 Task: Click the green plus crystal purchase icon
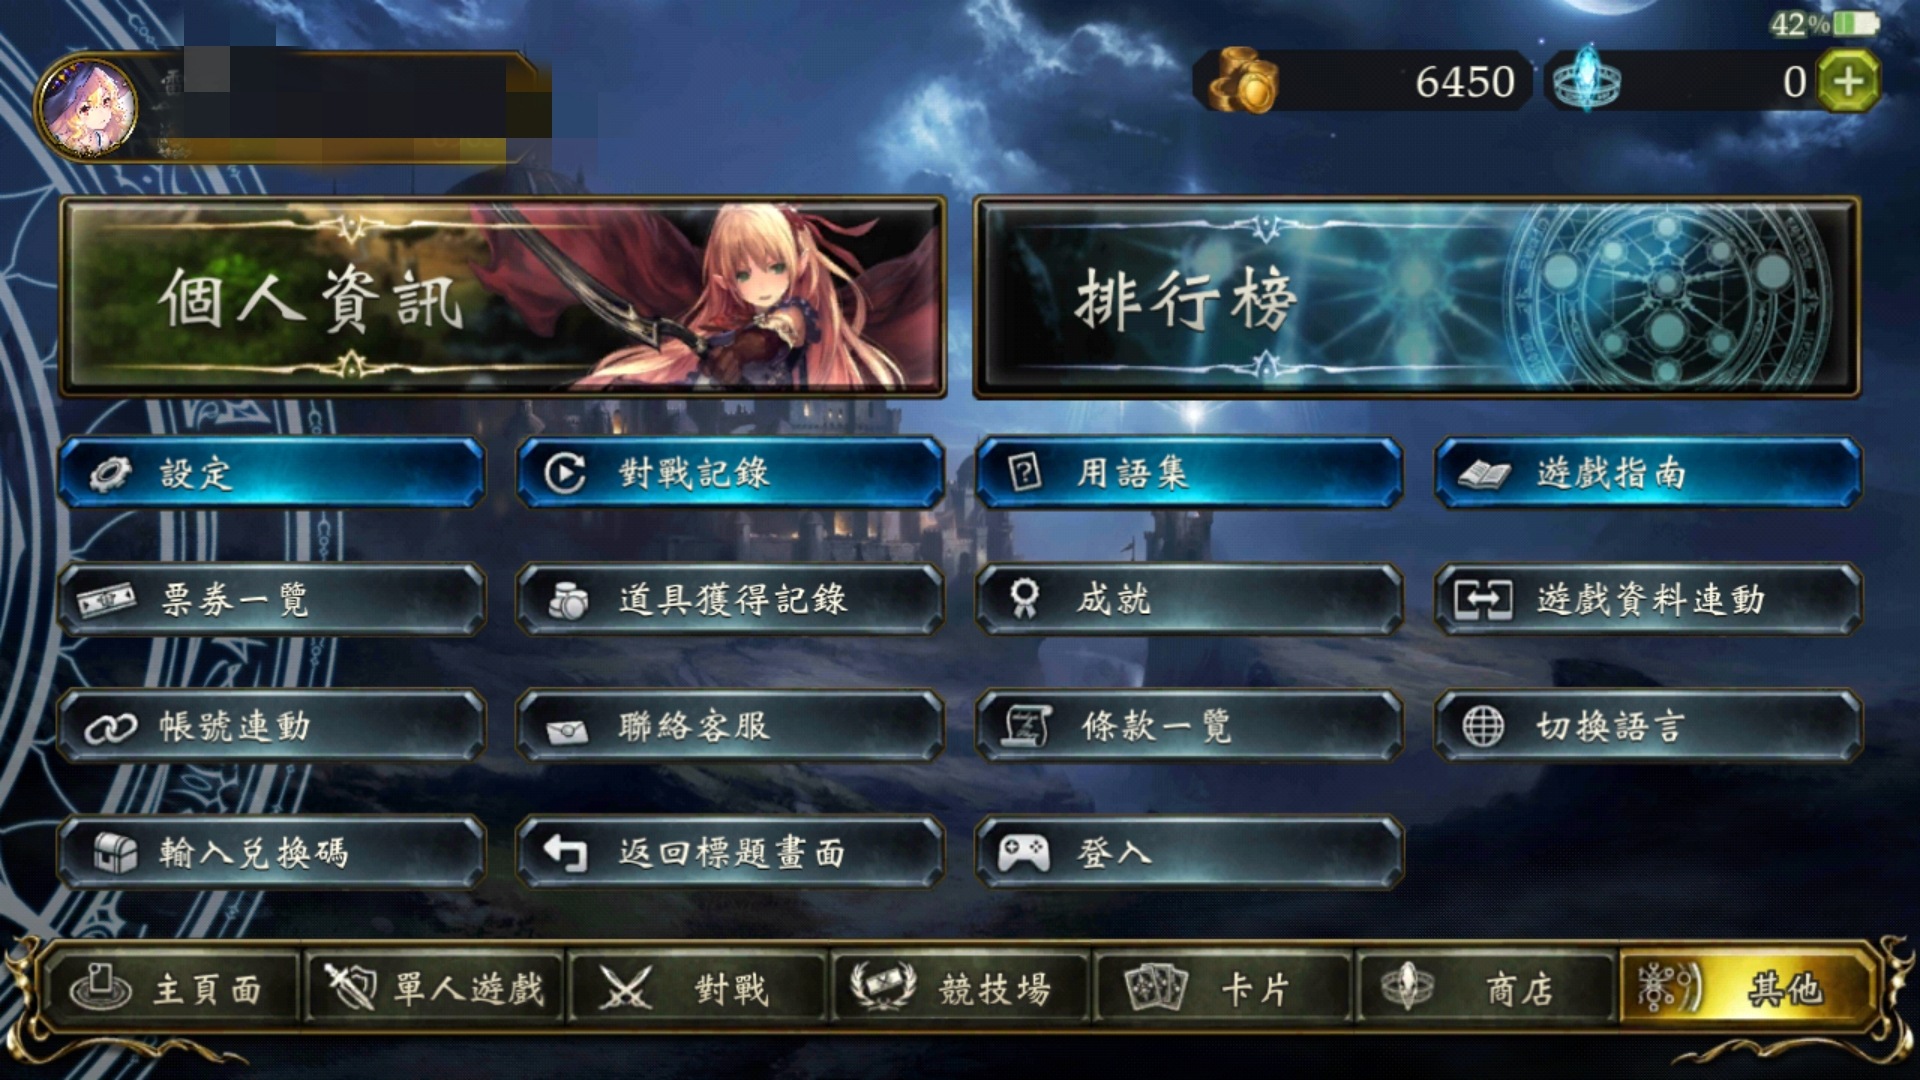(x=1848, y=81)
